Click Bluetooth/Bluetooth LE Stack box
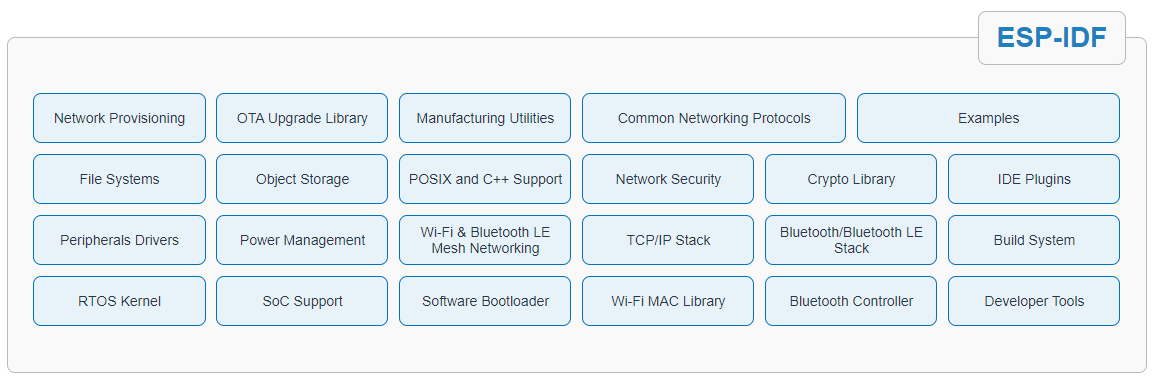 [x=851, y=240]
